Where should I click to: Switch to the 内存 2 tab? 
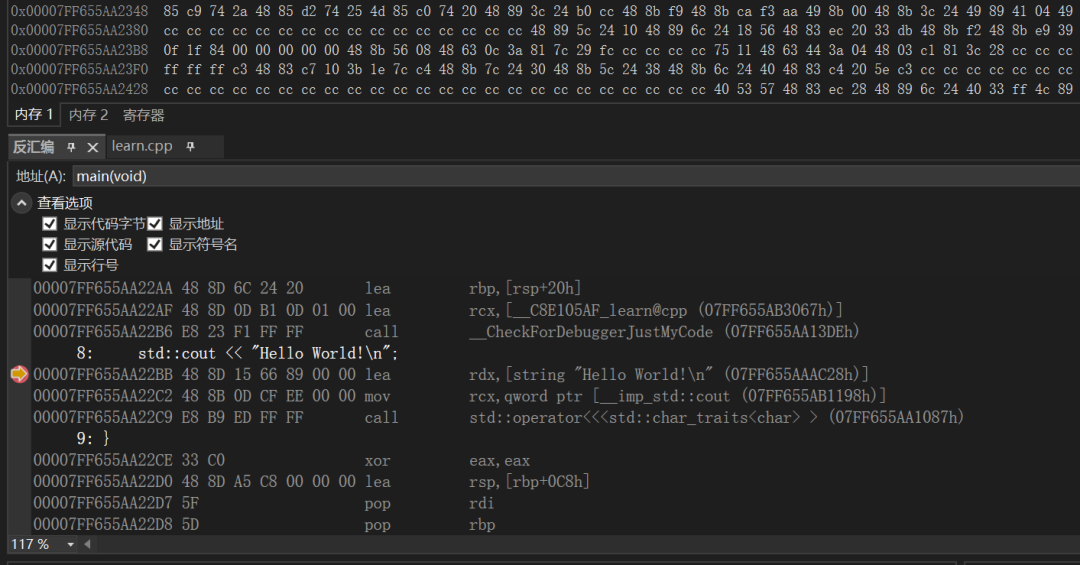tap(88, 115)
